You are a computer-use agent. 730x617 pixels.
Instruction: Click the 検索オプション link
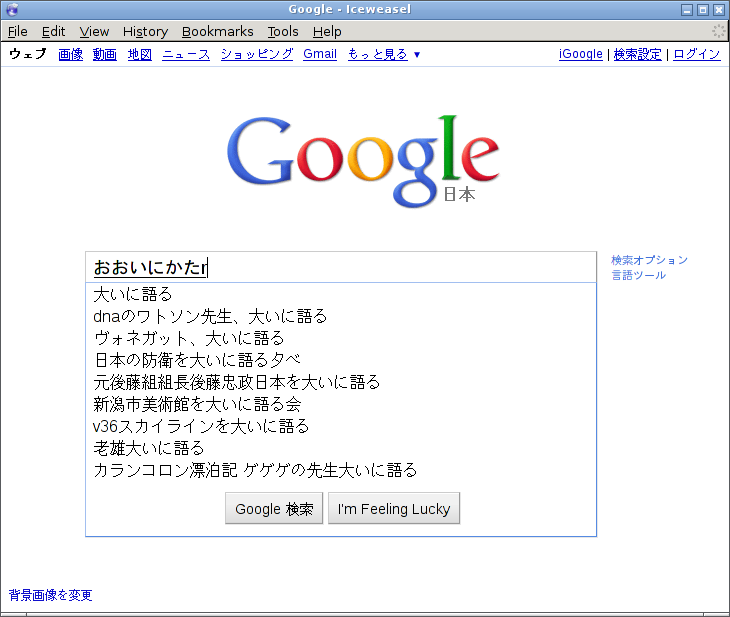pyautogui.click(x=649, y=260)
